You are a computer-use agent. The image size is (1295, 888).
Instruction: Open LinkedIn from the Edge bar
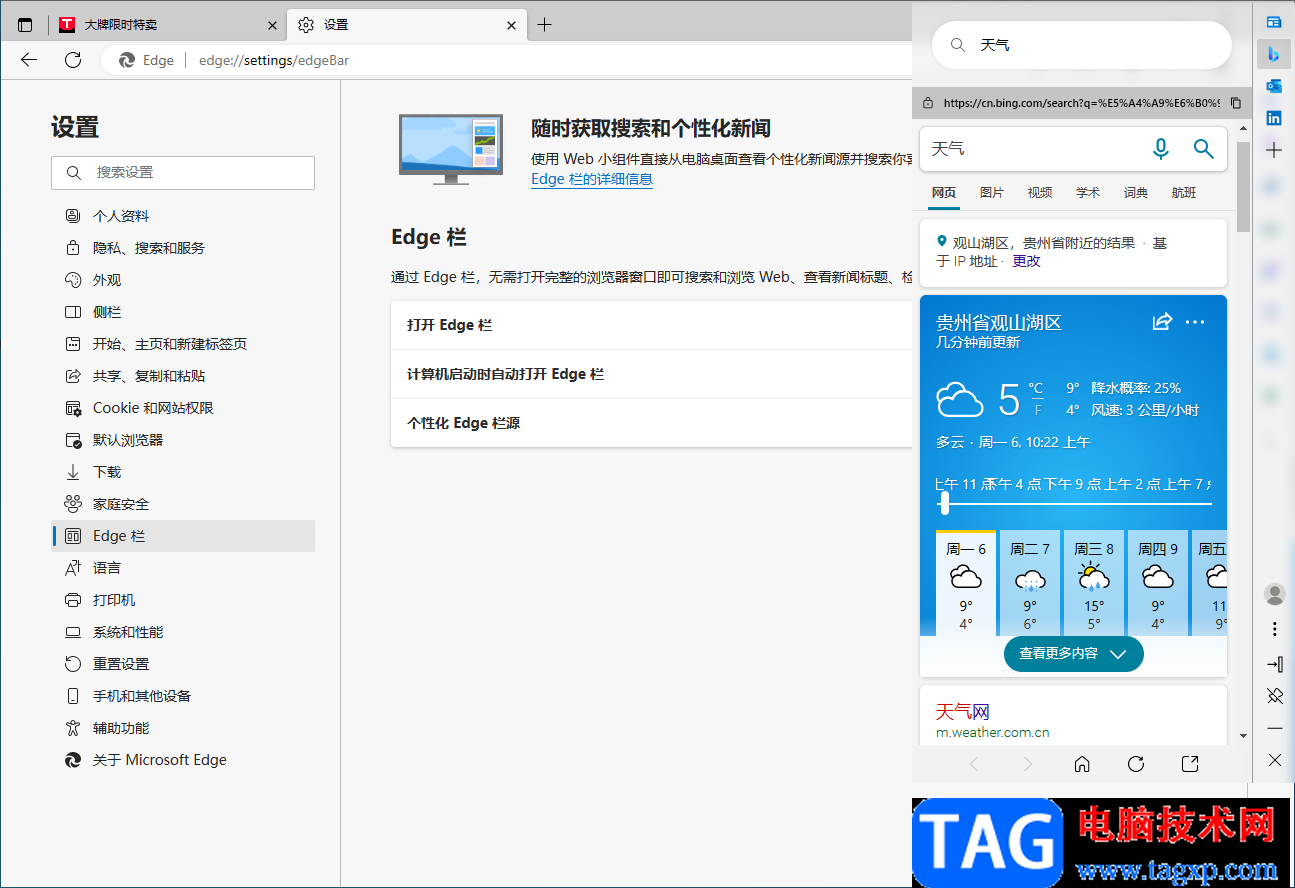(x=1274, y=118)
